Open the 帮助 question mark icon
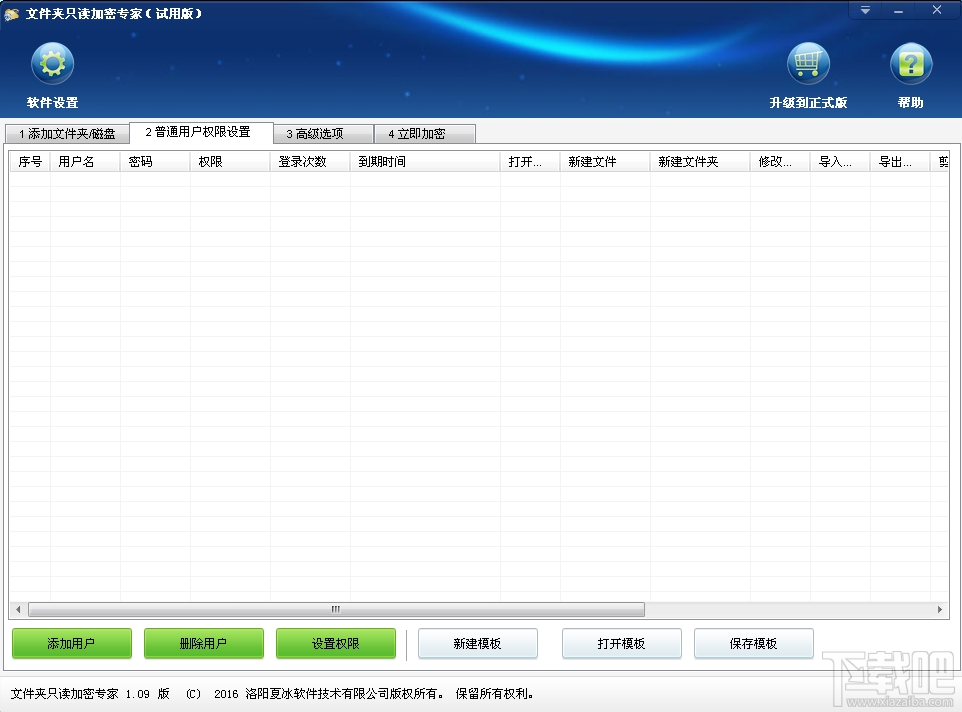The height and width of the screenshot is (712, 962). coord(910,64)
